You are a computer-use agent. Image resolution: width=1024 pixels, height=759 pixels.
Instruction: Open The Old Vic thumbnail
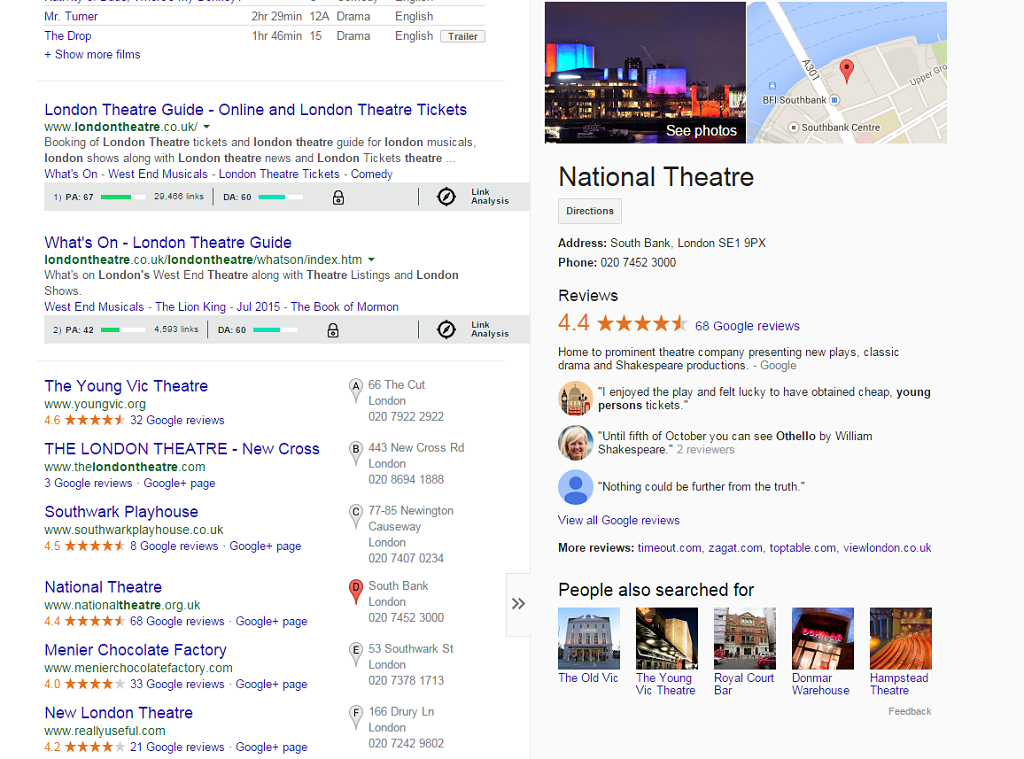(588, 638)
